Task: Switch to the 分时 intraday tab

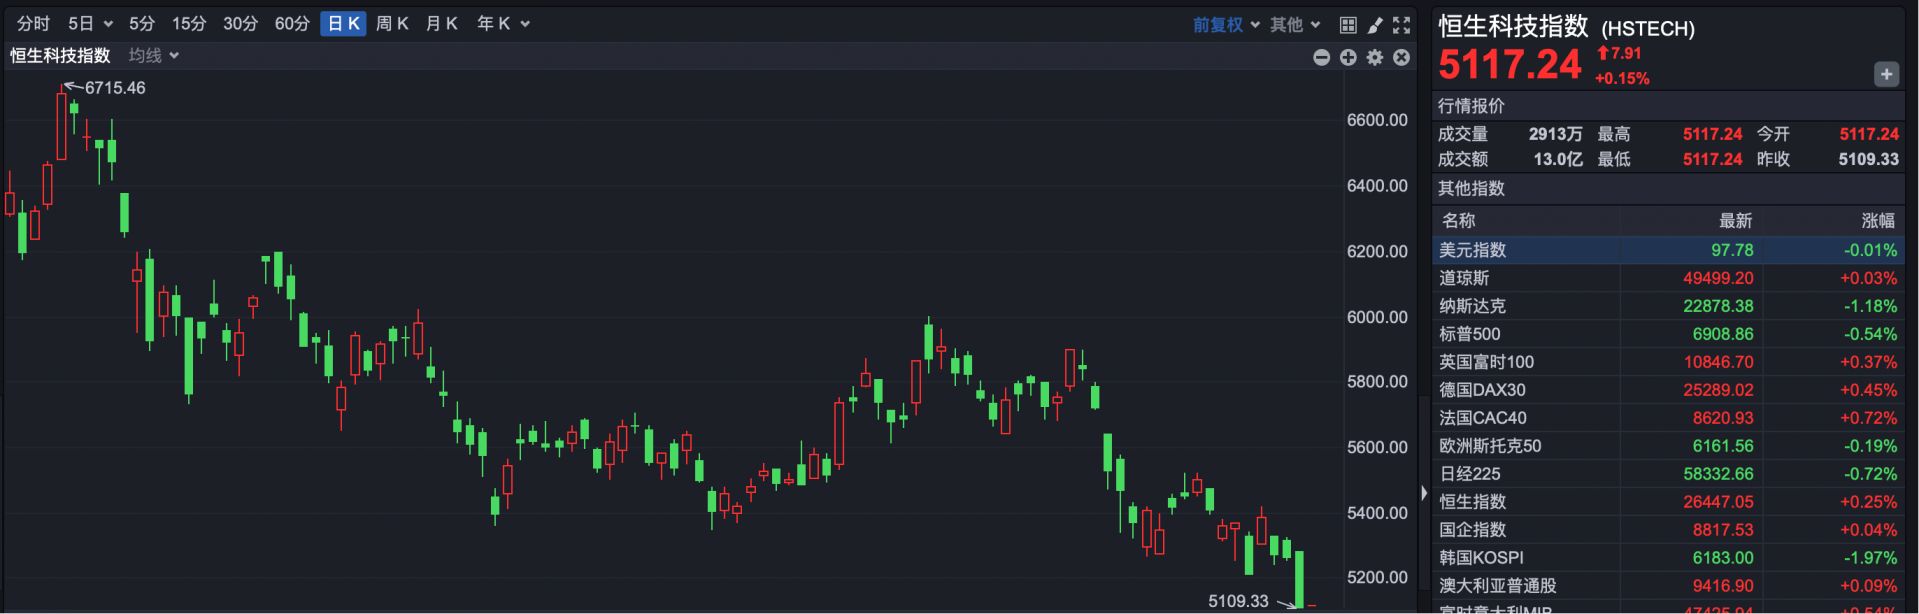Action: (x=33, y=24)
